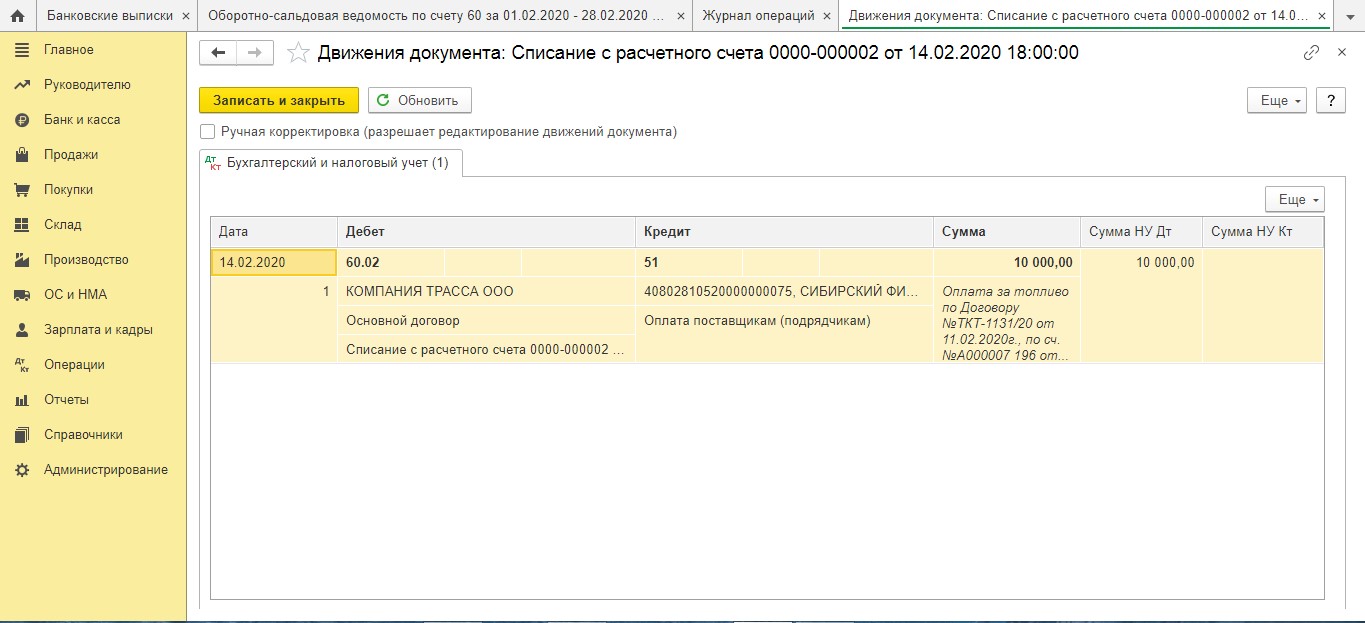Image resolution: width=1365 pixels, height=623 pixels.
Task: Click the Сумма НУ Кт column header
Action: (x=1263, y=232)
